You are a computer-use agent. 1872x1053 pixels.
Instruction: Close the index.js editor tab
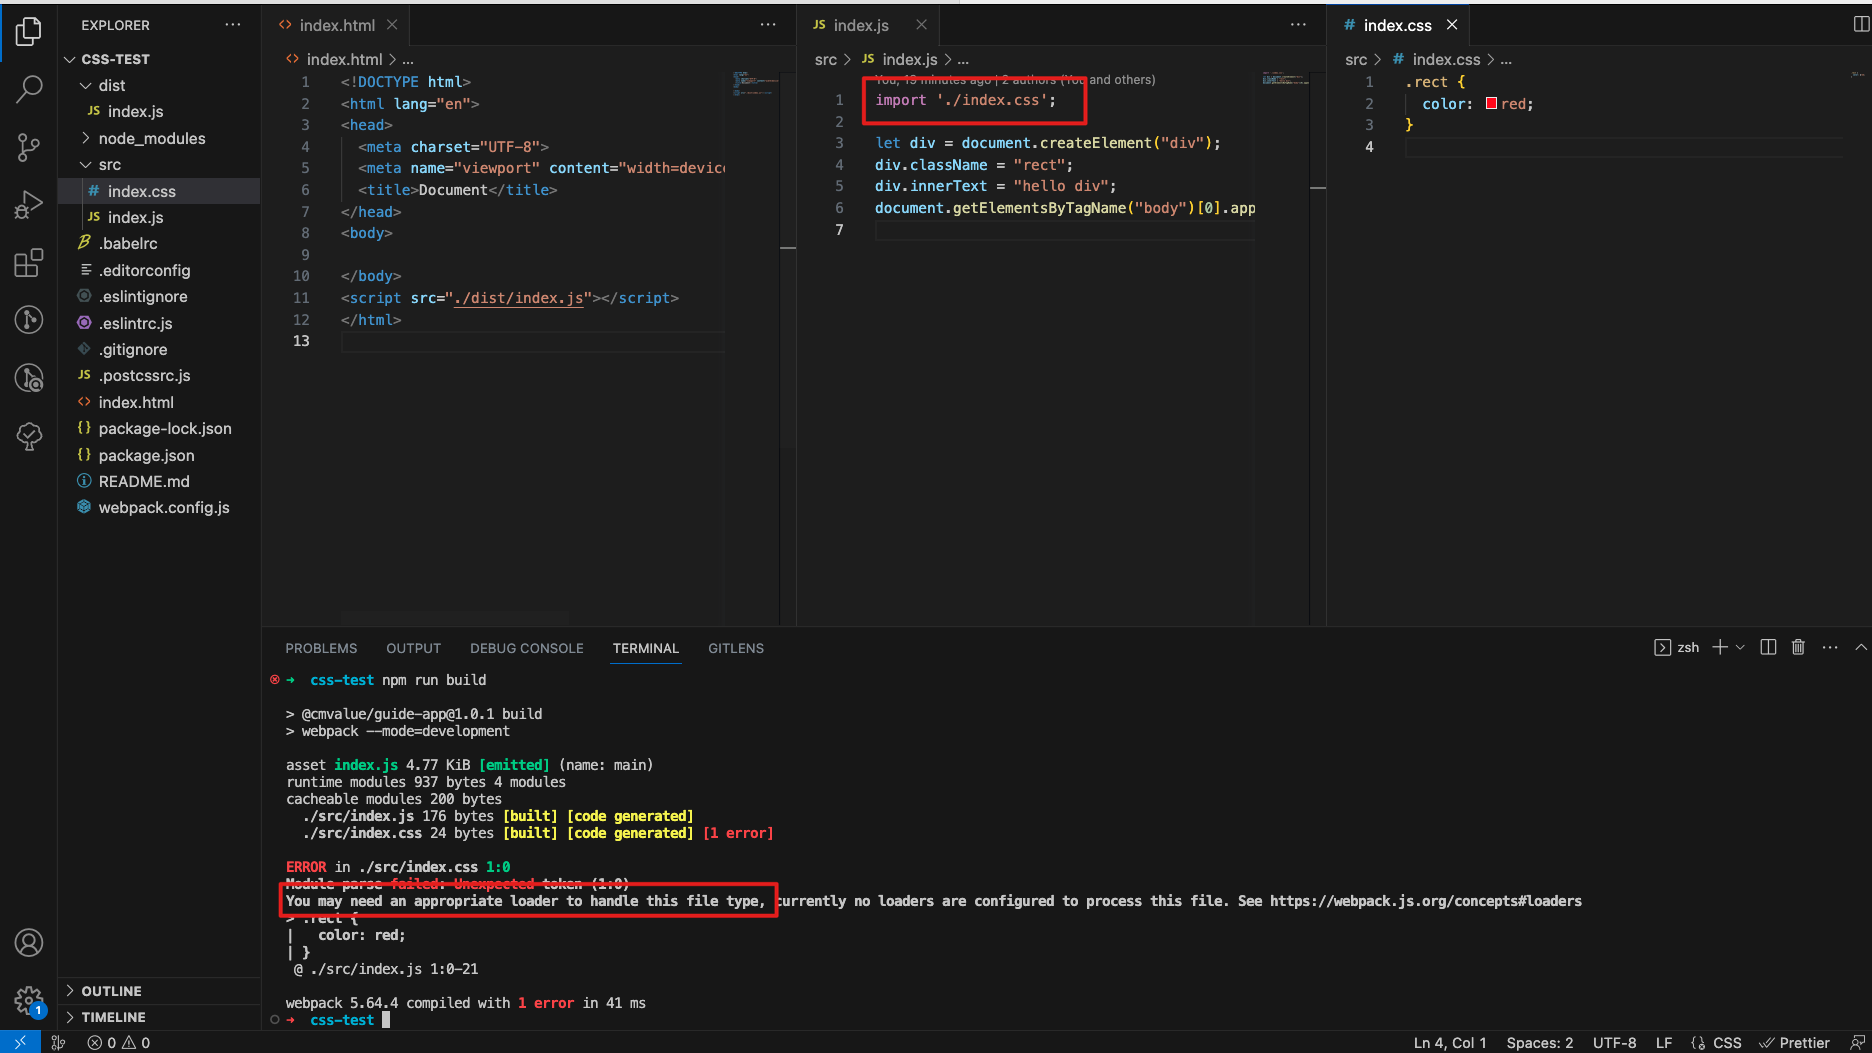(x=921, y=25)
